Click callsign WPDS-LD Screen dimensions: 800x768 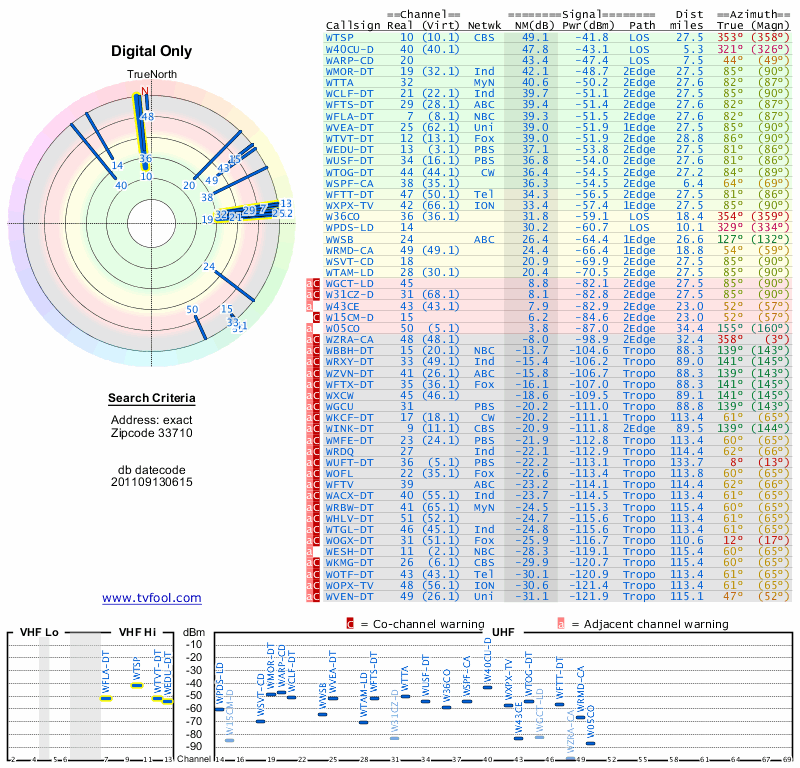[x=349, y=228]
